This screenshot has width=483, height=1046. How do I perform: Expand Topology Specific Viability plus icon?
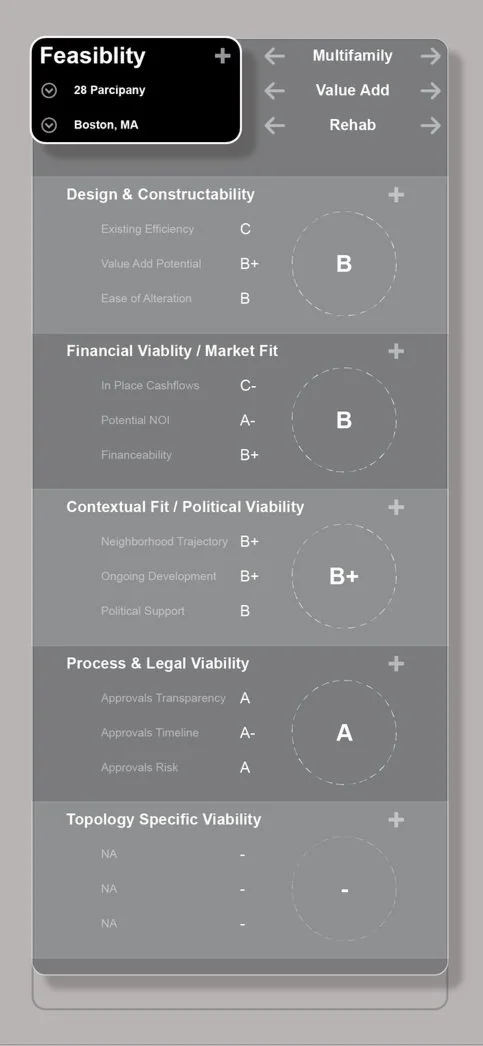click(396, 819)
